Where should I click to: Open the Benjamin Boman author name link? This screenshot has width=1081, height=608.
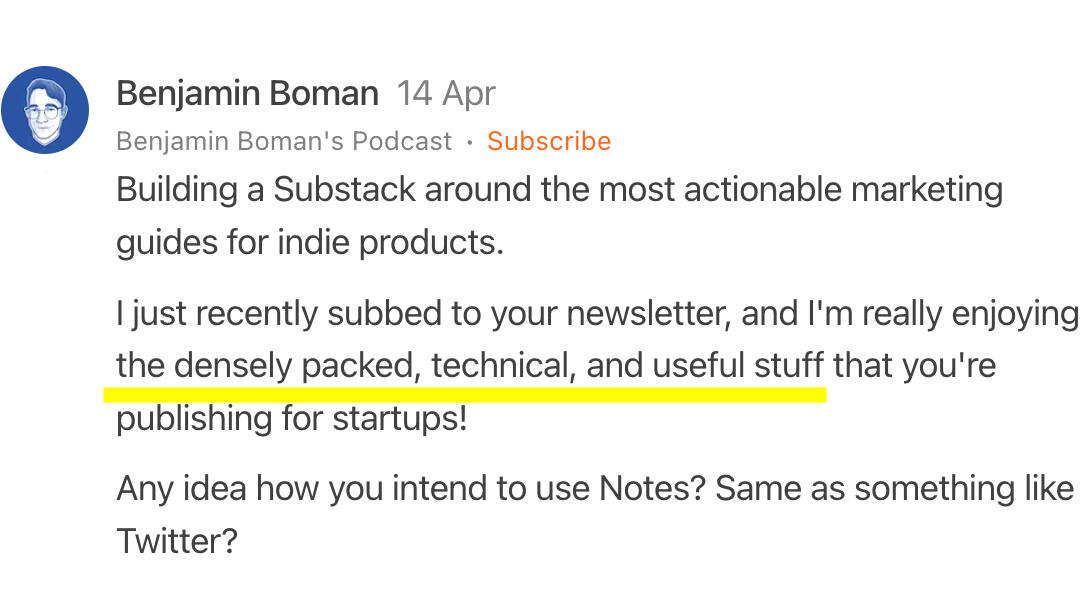247,94
